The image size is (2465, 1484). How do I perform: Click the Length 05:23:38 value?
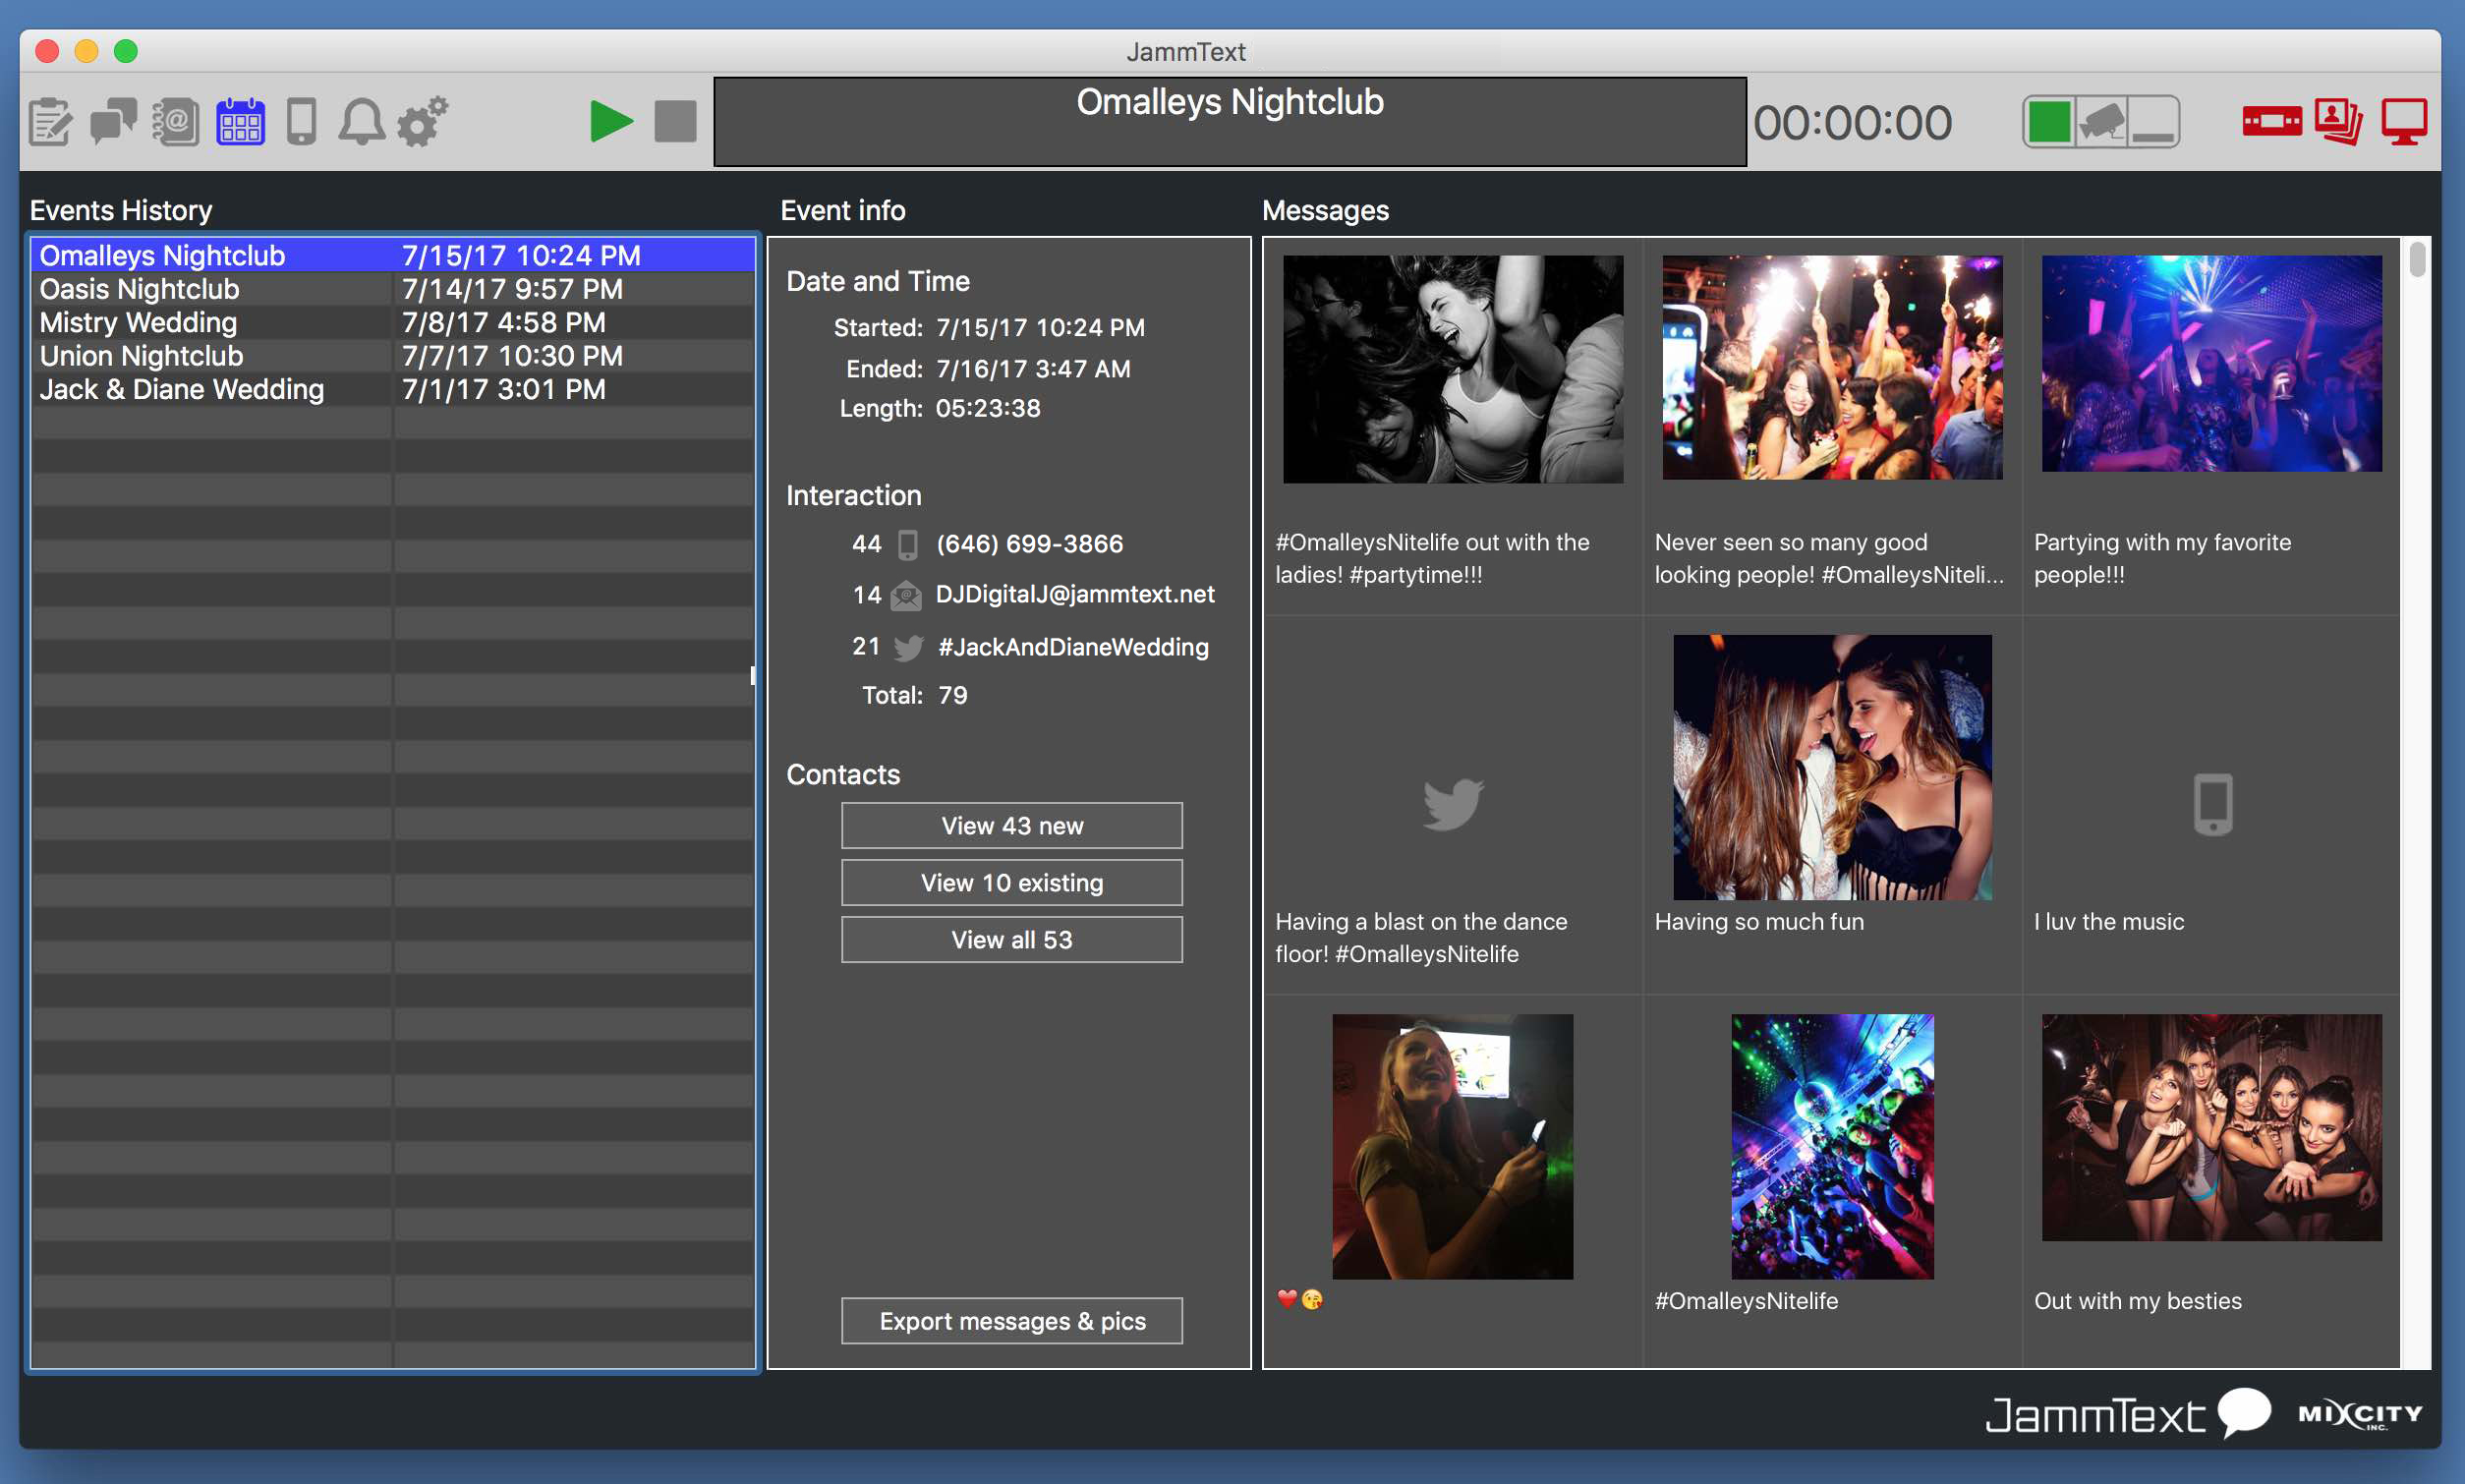click(987, 408)
